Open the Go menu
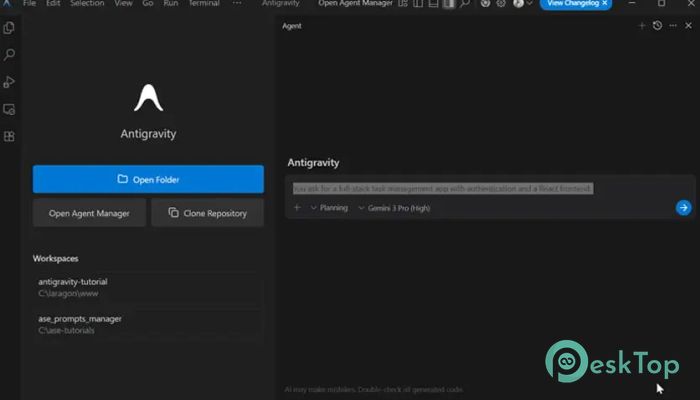Image resolution: width=700 pixels, height=400 pixels. [148, 3]
